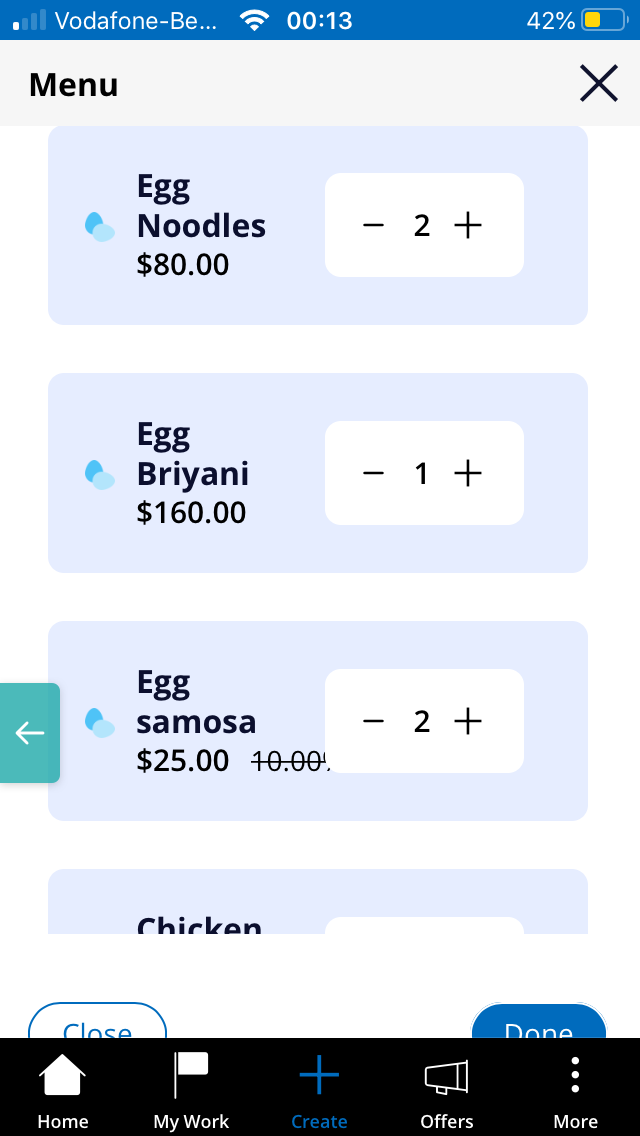The image size is (640, 1136).
Task: Tap the egg icon beside Egg samosa
Action: pyautogui.click(x=100, y=722)
